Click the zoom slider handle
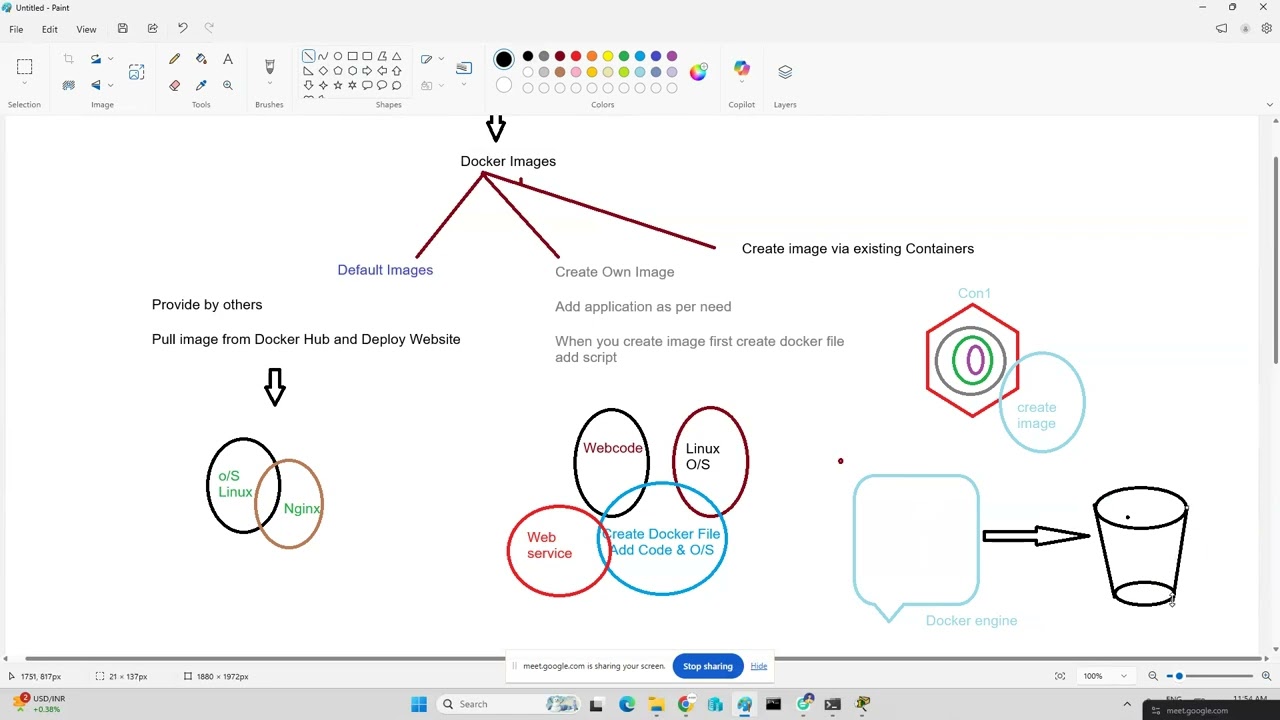1280x720 pixels. [1179, 676]
